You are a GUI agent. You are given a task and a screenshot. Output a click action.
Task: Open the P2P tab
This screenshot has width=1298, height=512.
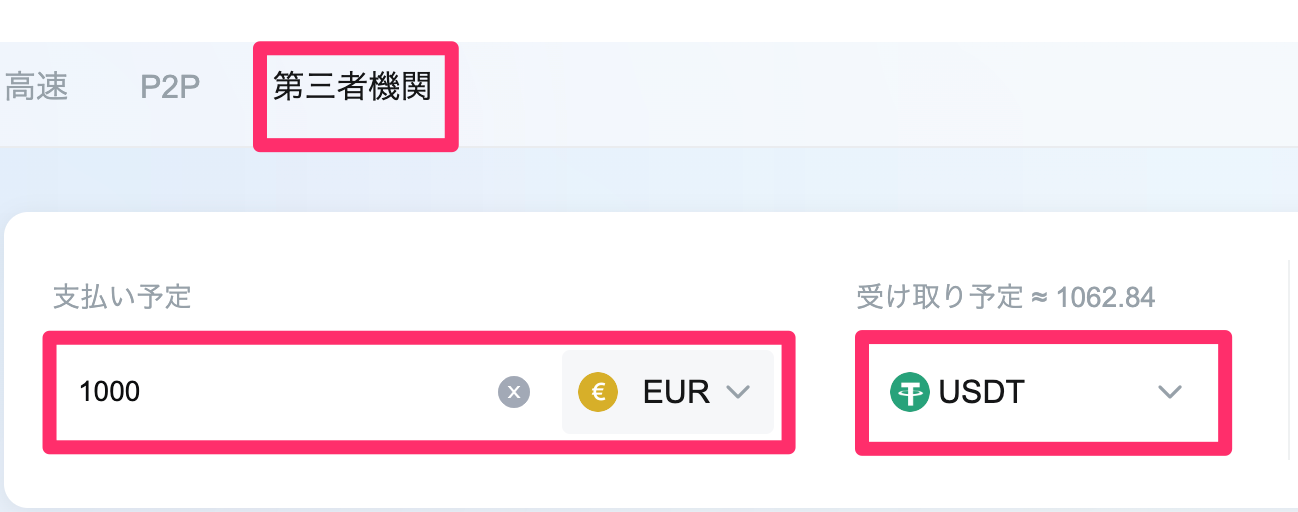pyautogui.click(x=170, y=87)
